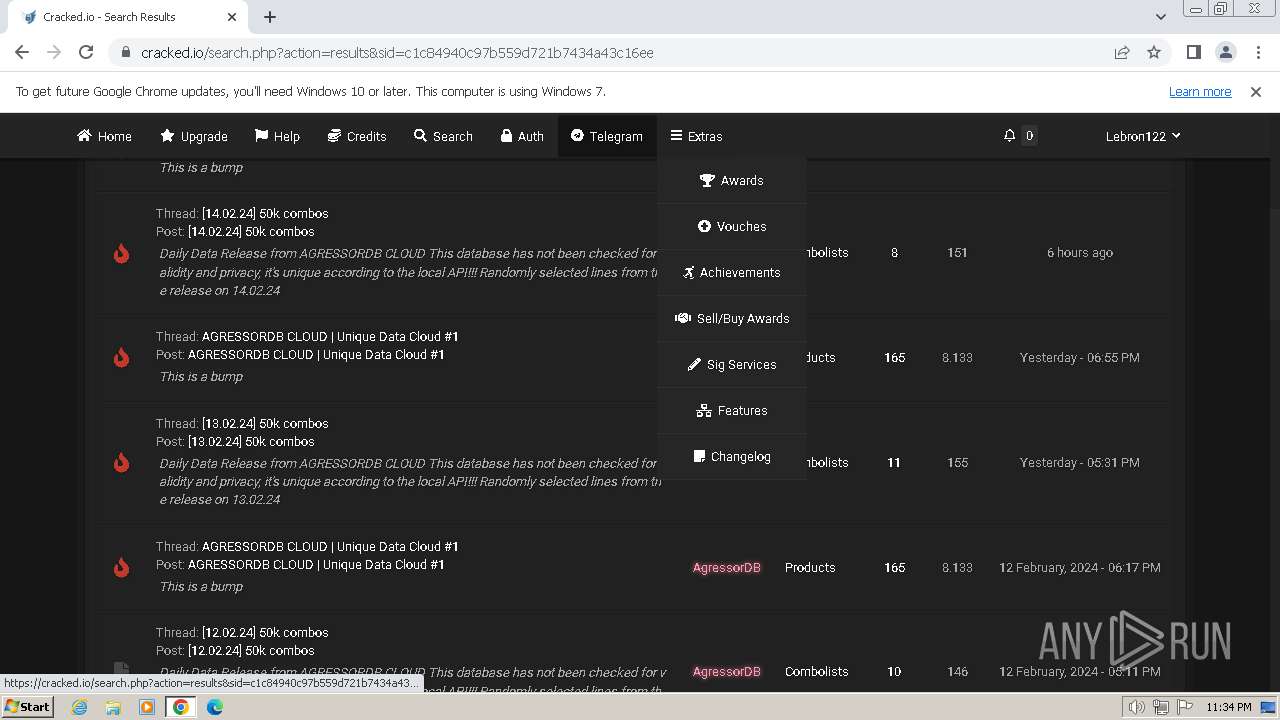Go back using browser back arrow

tap(22, 52)
